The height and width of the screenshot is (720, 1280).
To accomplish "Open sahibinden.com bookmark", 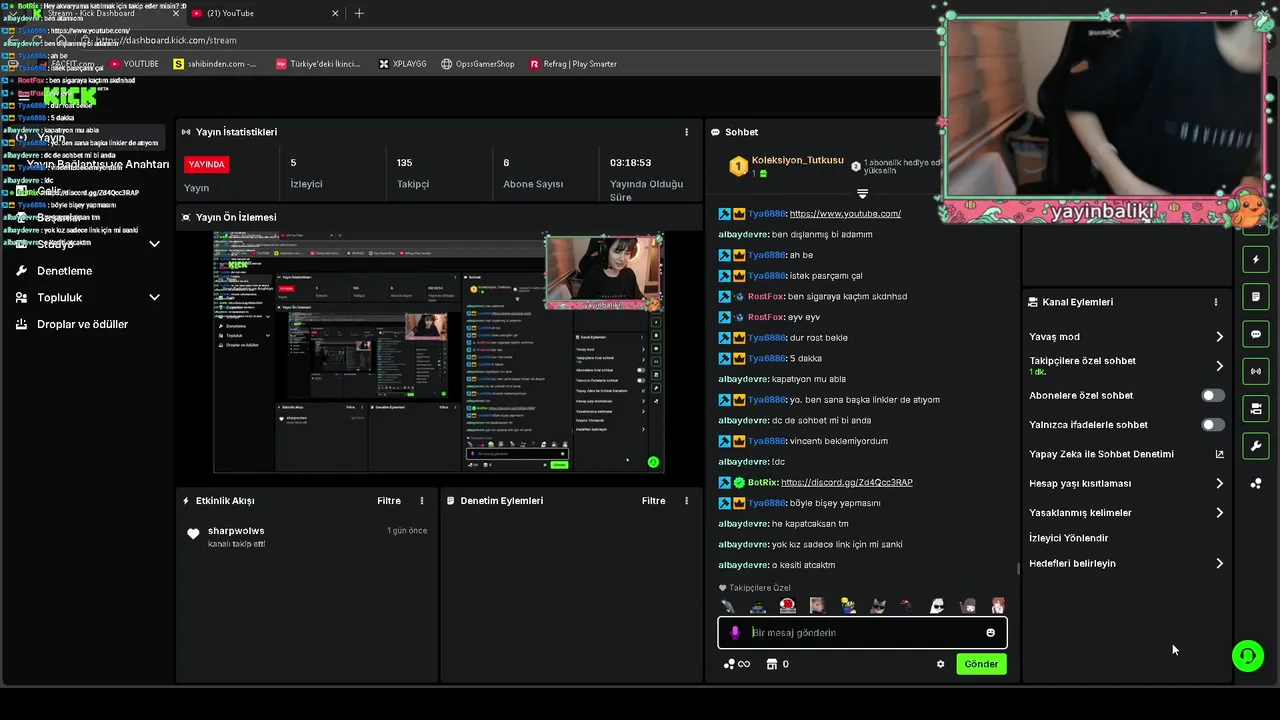I will pyautogui.click(x=215, y=64).
